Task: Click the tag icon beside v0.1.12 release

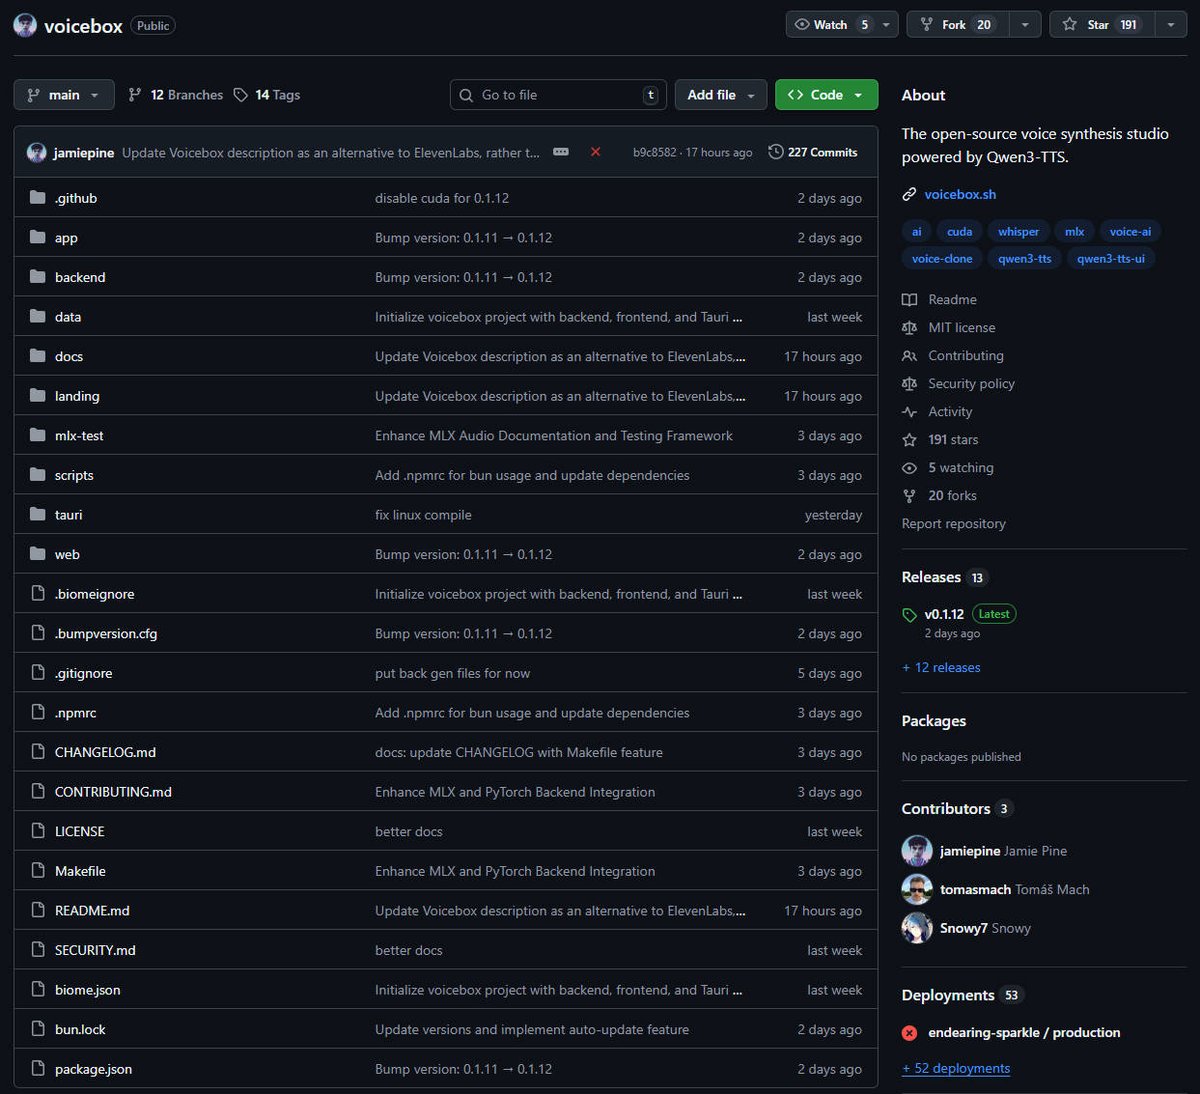Action: (x=909, y=615)
